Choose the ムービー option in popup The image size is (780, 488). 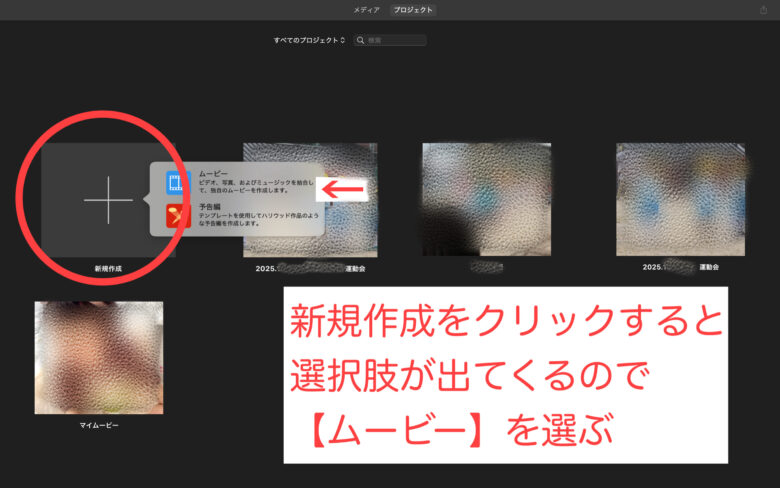[213, 174]
